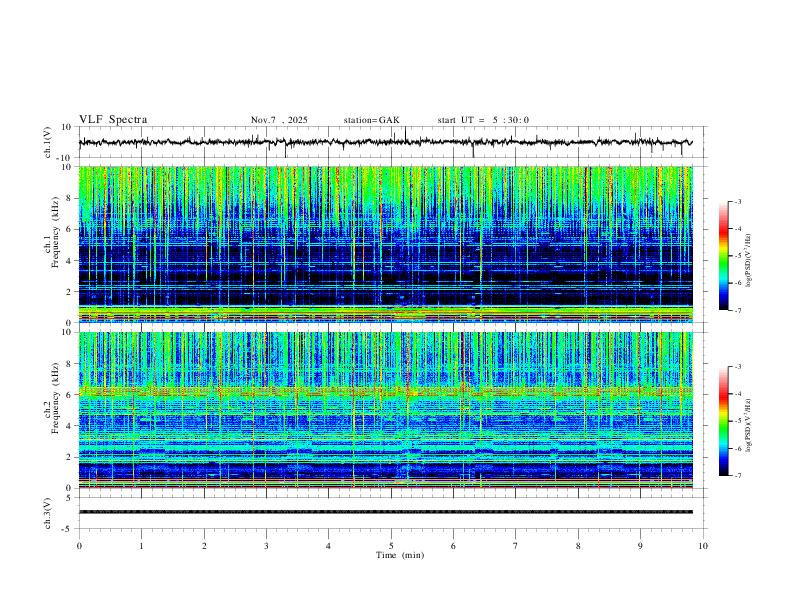
Task: Select the "start UT = 5 :30: 0" text
Action: 483,120
